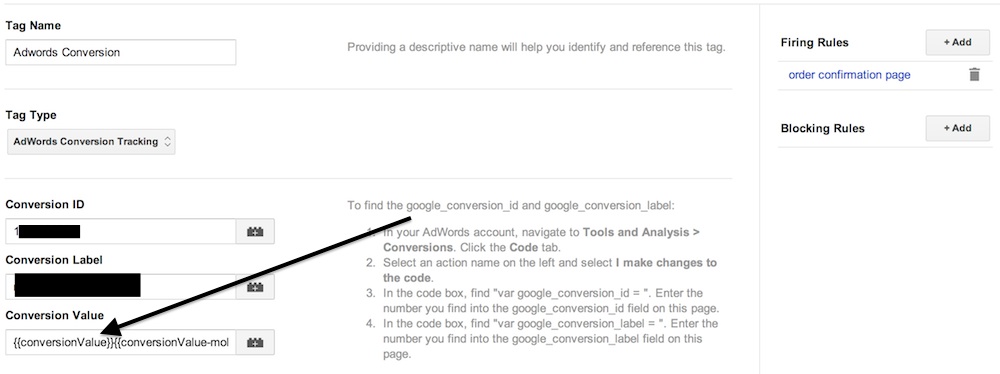The image size is (1000, 374).
Task: Click the Conversion Value label
Action: 55,315
